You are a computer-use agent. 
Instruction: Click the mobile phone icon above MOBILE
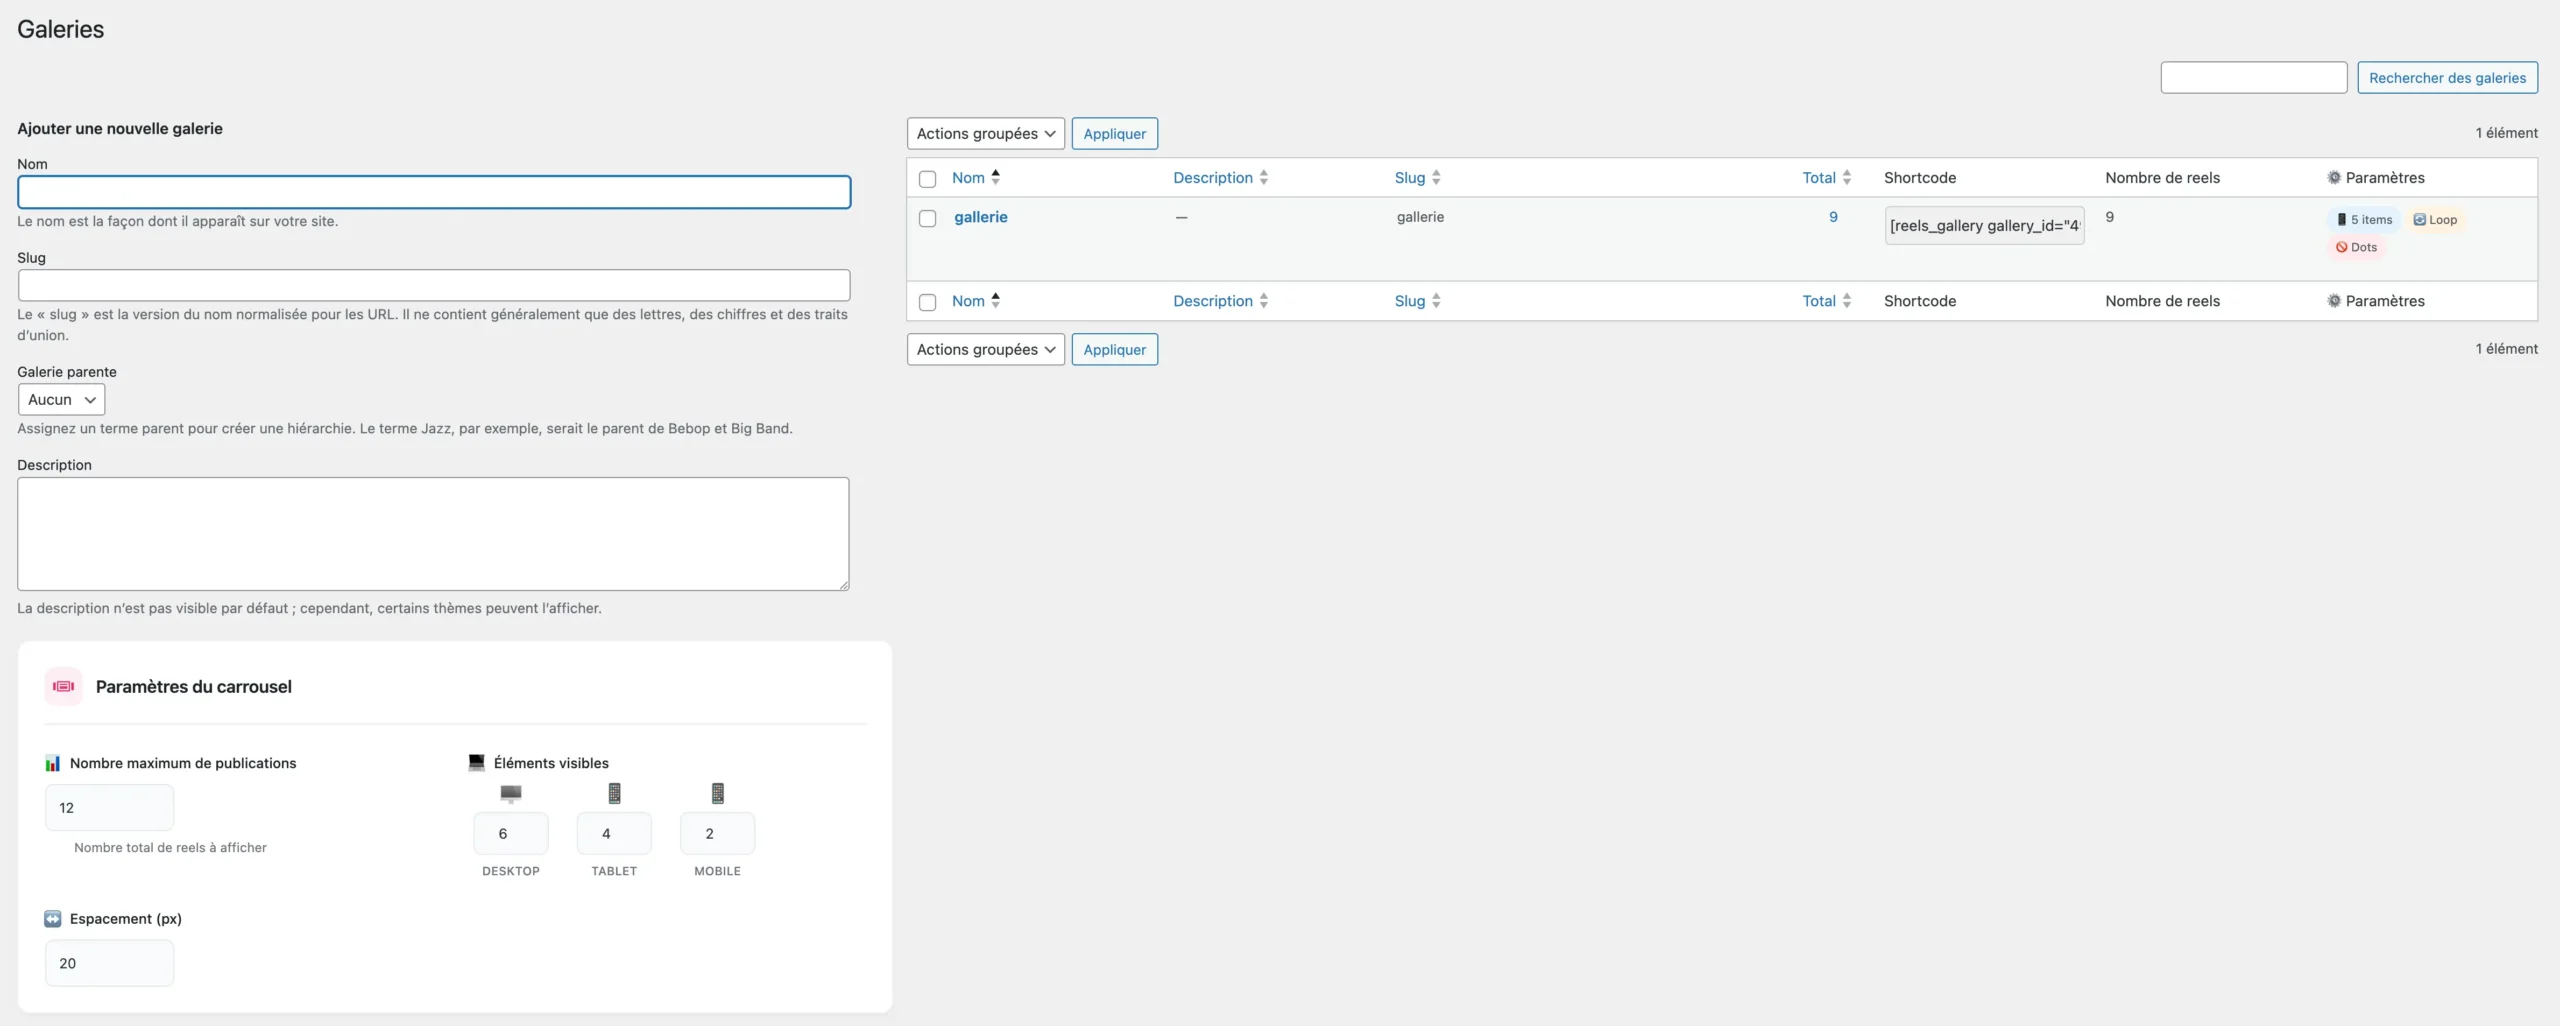coord(717,793)
